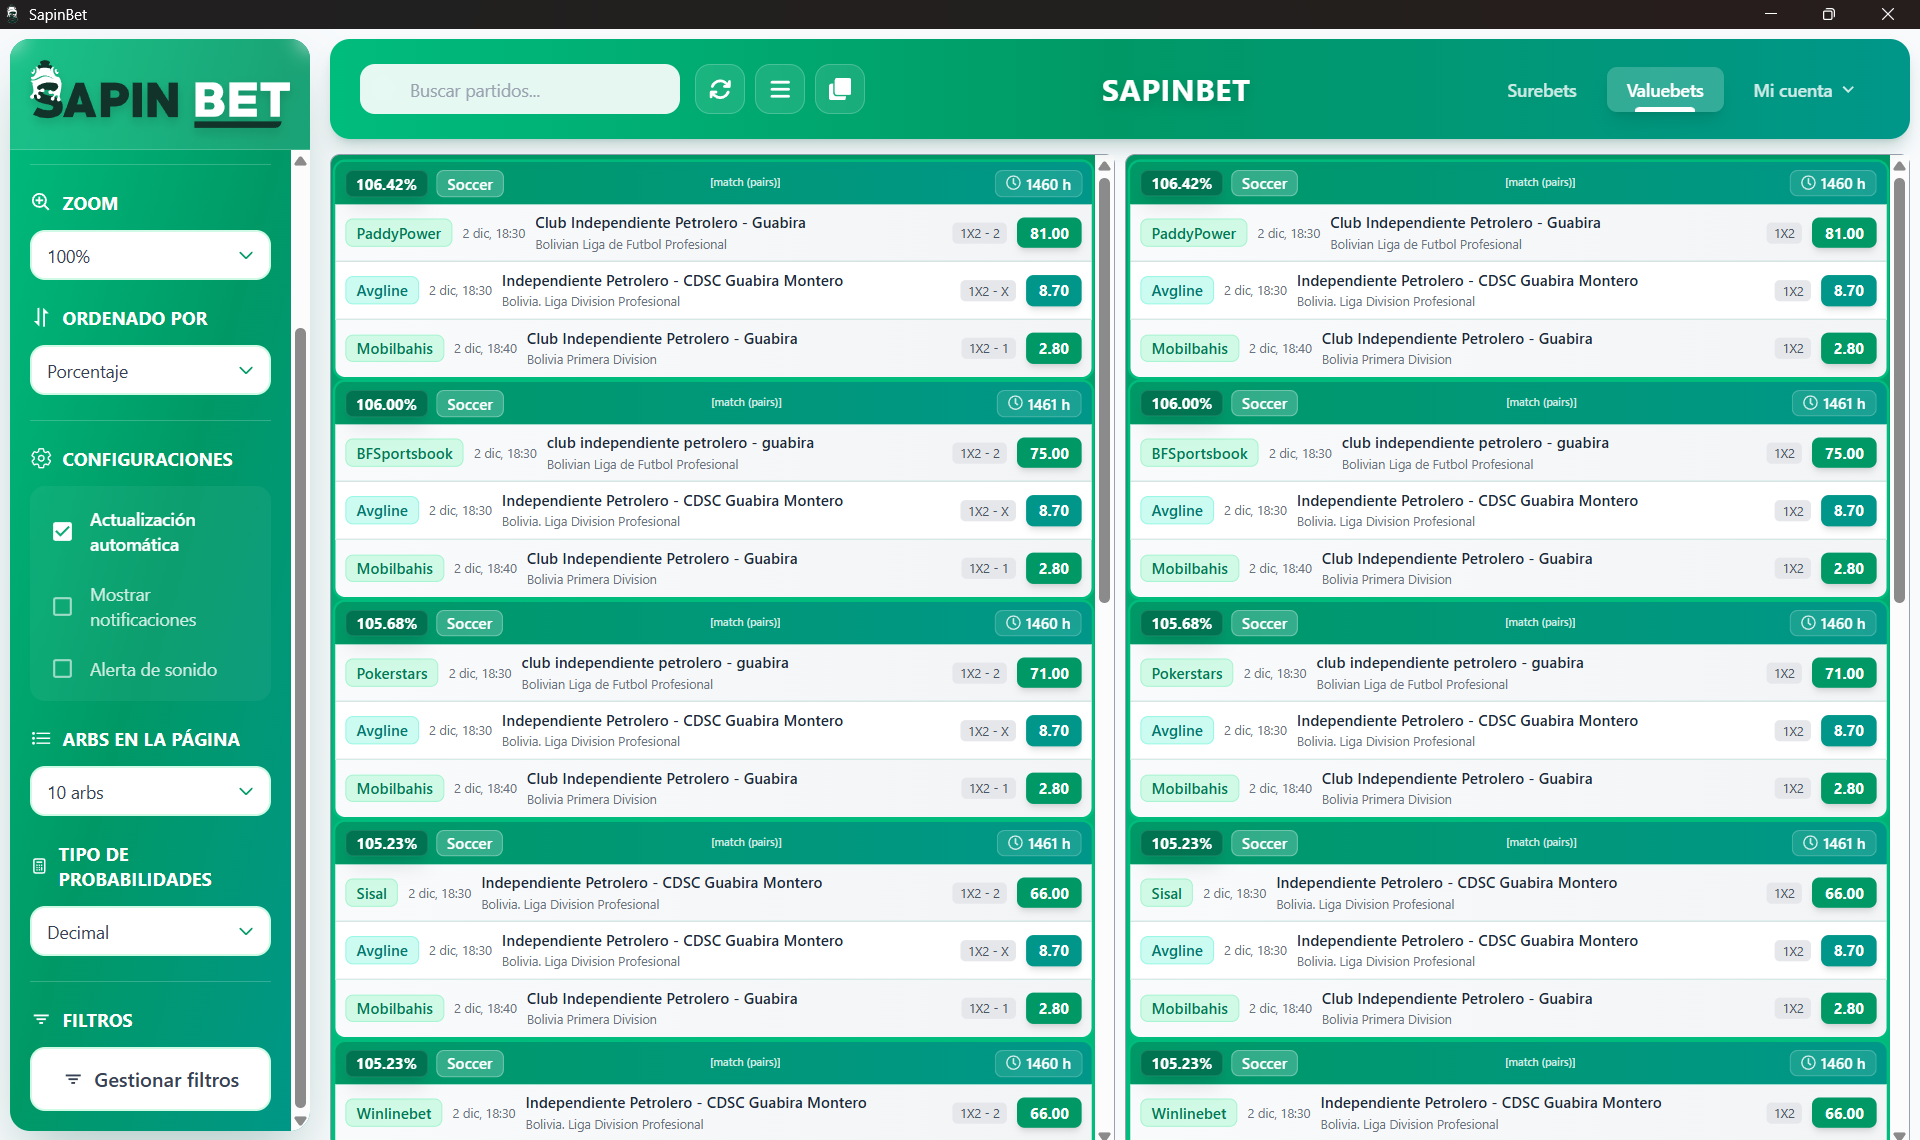Click the SapinBet logo in sidebar
1920x1140 pixels.
coord(160,97)
